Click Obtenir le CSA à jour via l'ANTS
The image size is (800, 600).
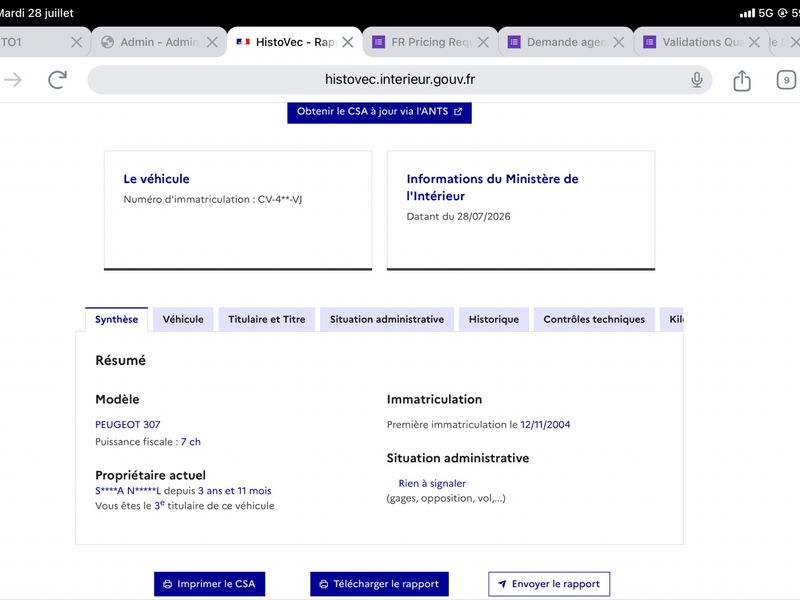click(x=379, y=112)
